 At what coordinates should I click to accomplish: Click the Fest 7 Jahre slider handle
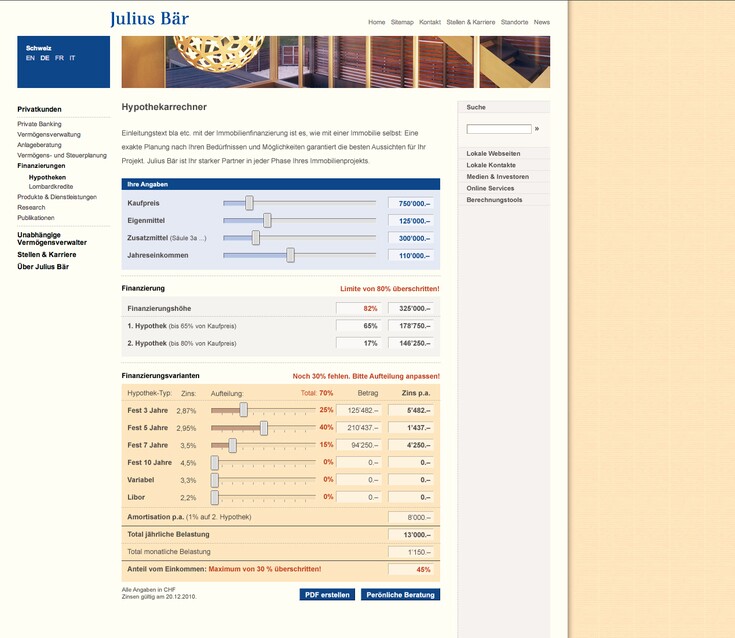232,445
